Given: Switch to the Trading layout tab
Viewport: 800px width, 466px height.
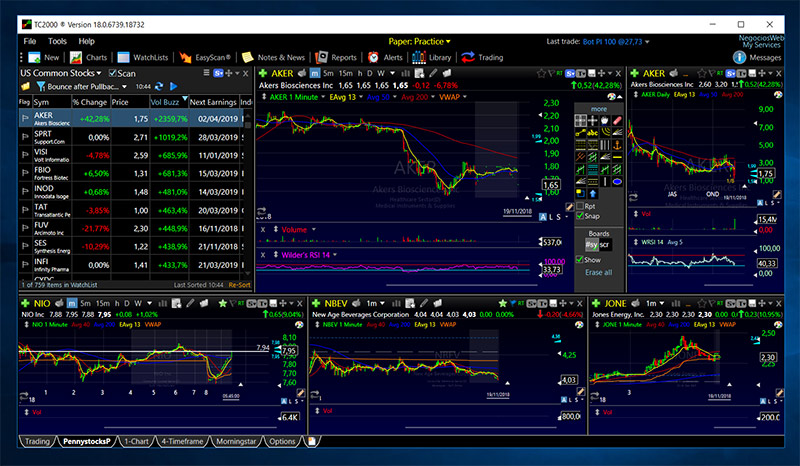Looking at the screenshot, I should pos(37,442).
